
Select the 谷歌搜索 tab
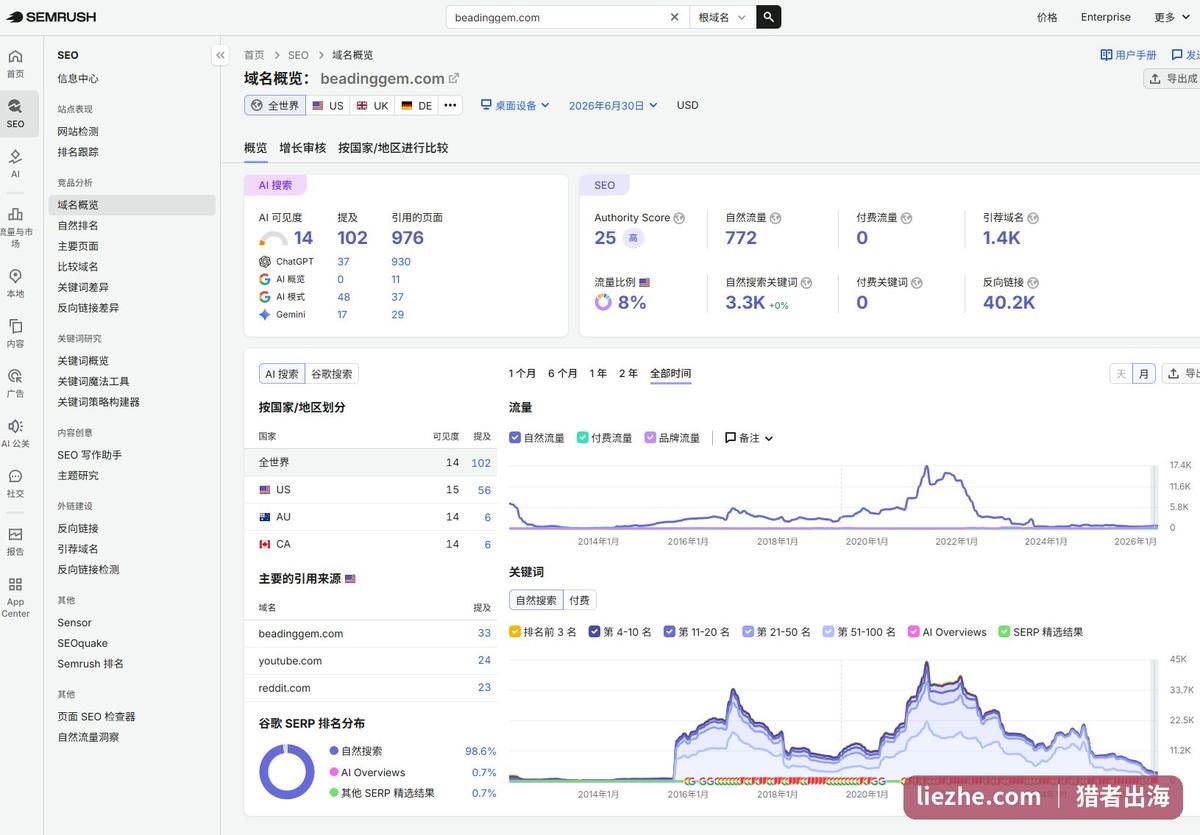point(332,374)
